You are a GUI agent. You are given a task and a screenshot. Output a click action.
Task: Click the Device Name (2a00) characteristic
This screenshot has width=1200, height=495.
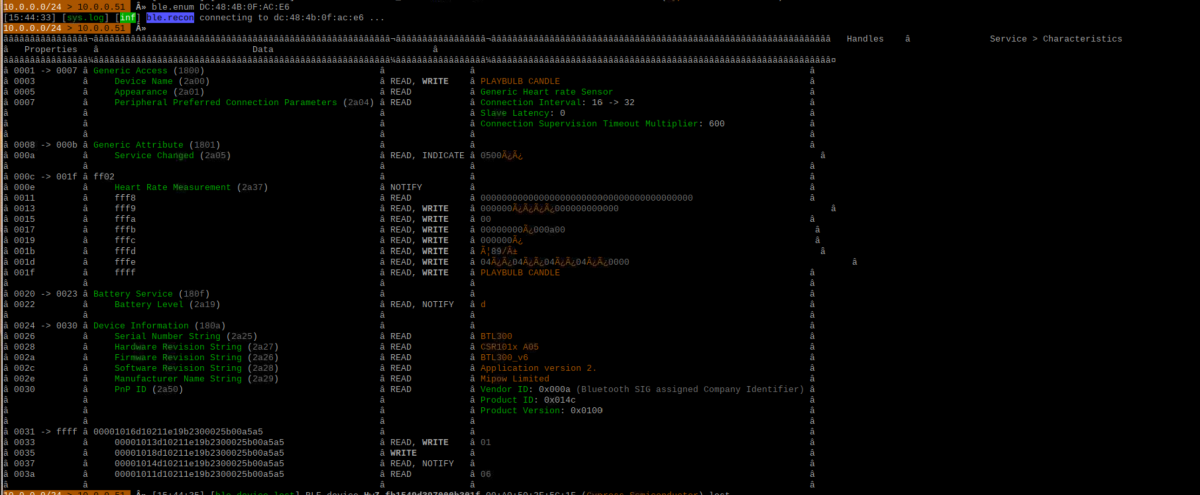click(162, 81)
